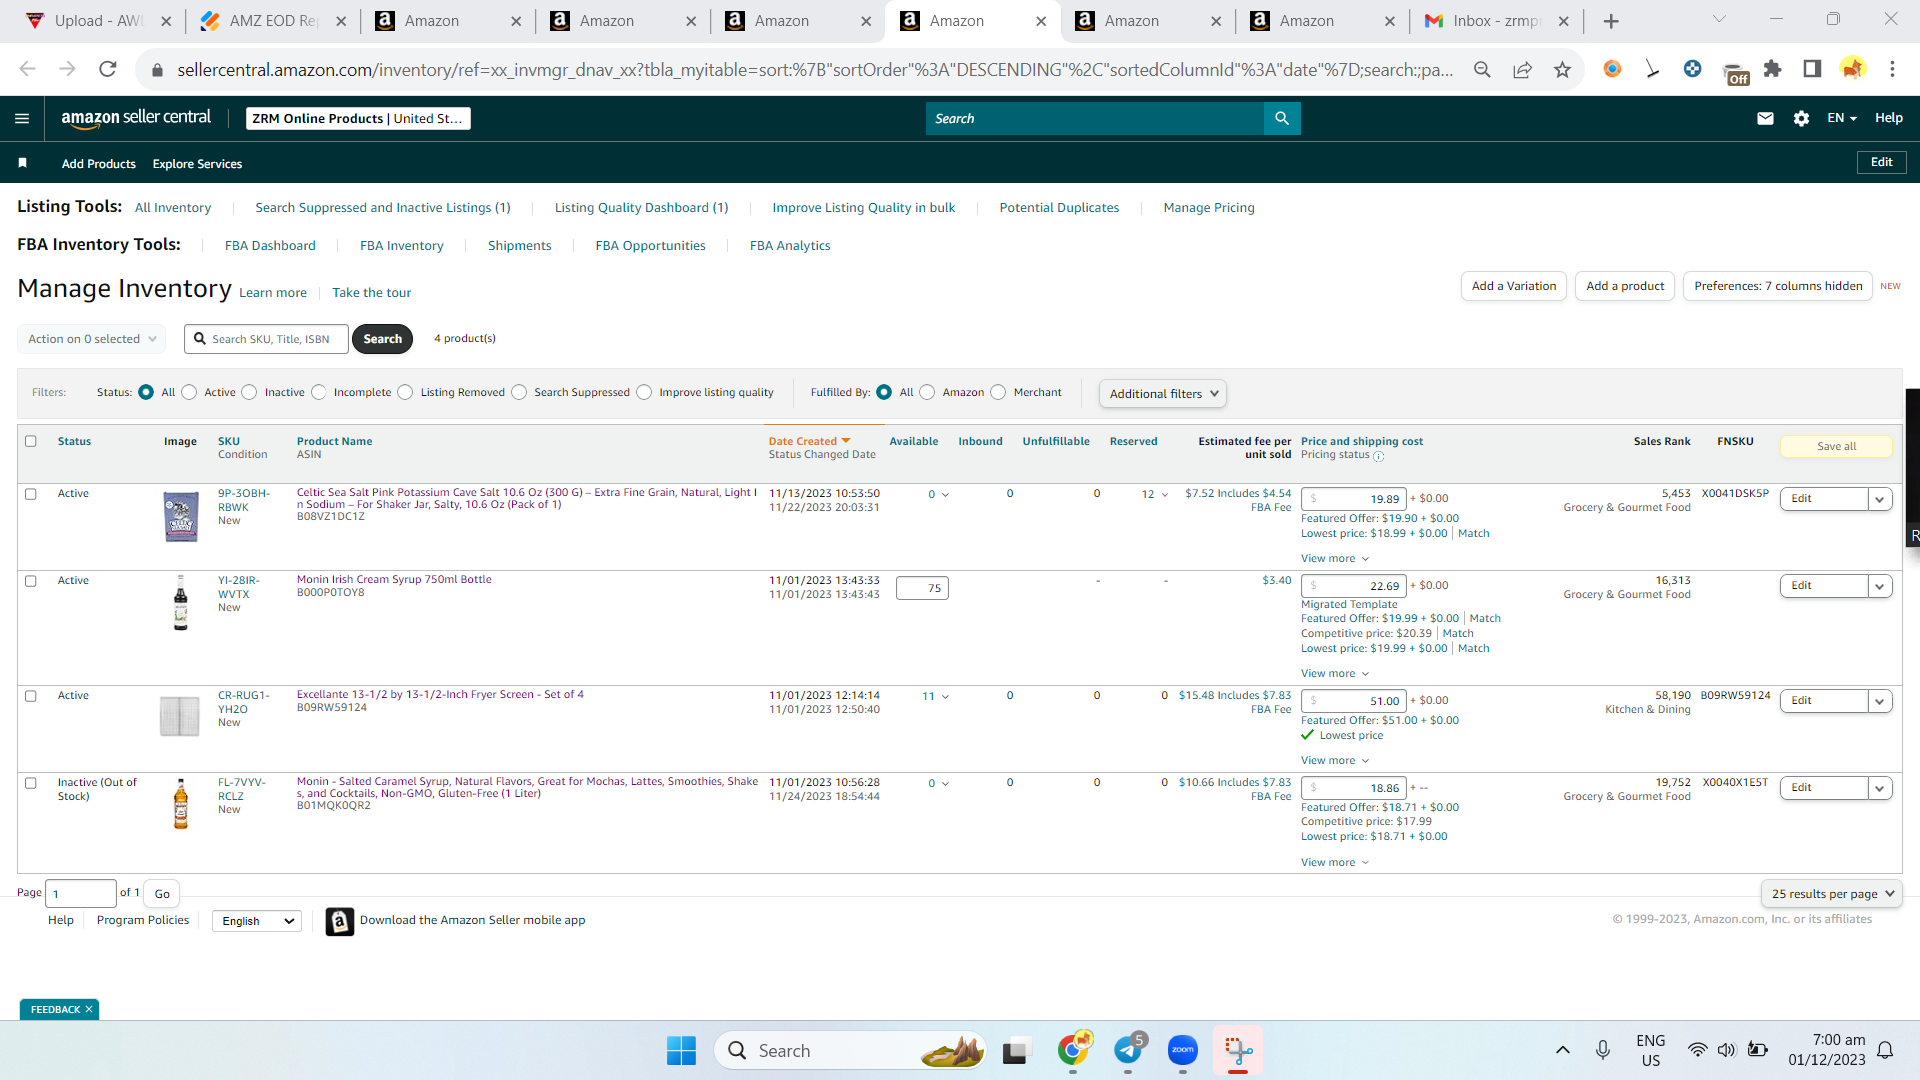Select the Inactive status filter
Viewport: 1920px width, 1080px height.
[249, 392]
